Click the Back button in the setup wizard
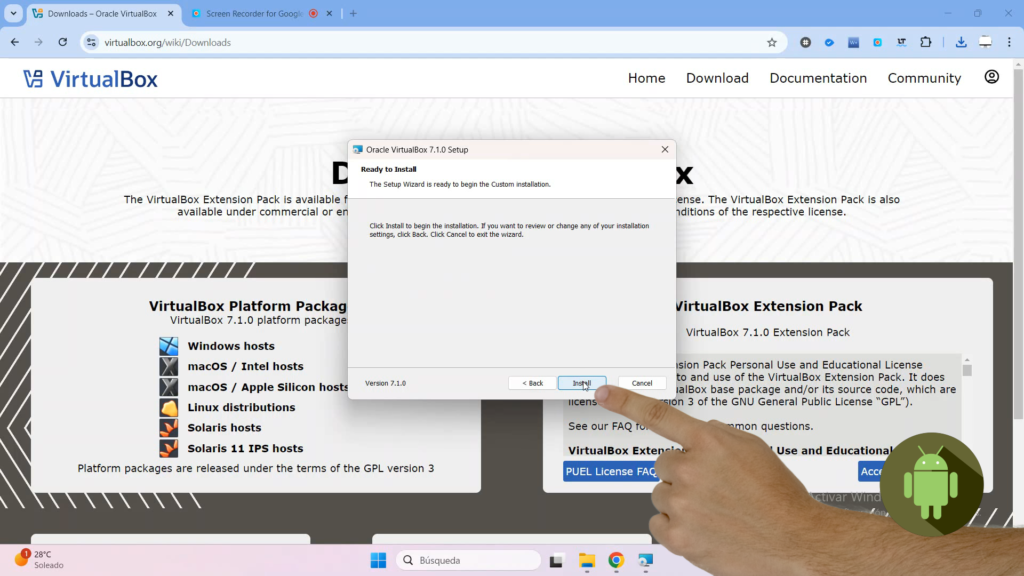This screenshot has height=576, width=1024. (532, 383)
